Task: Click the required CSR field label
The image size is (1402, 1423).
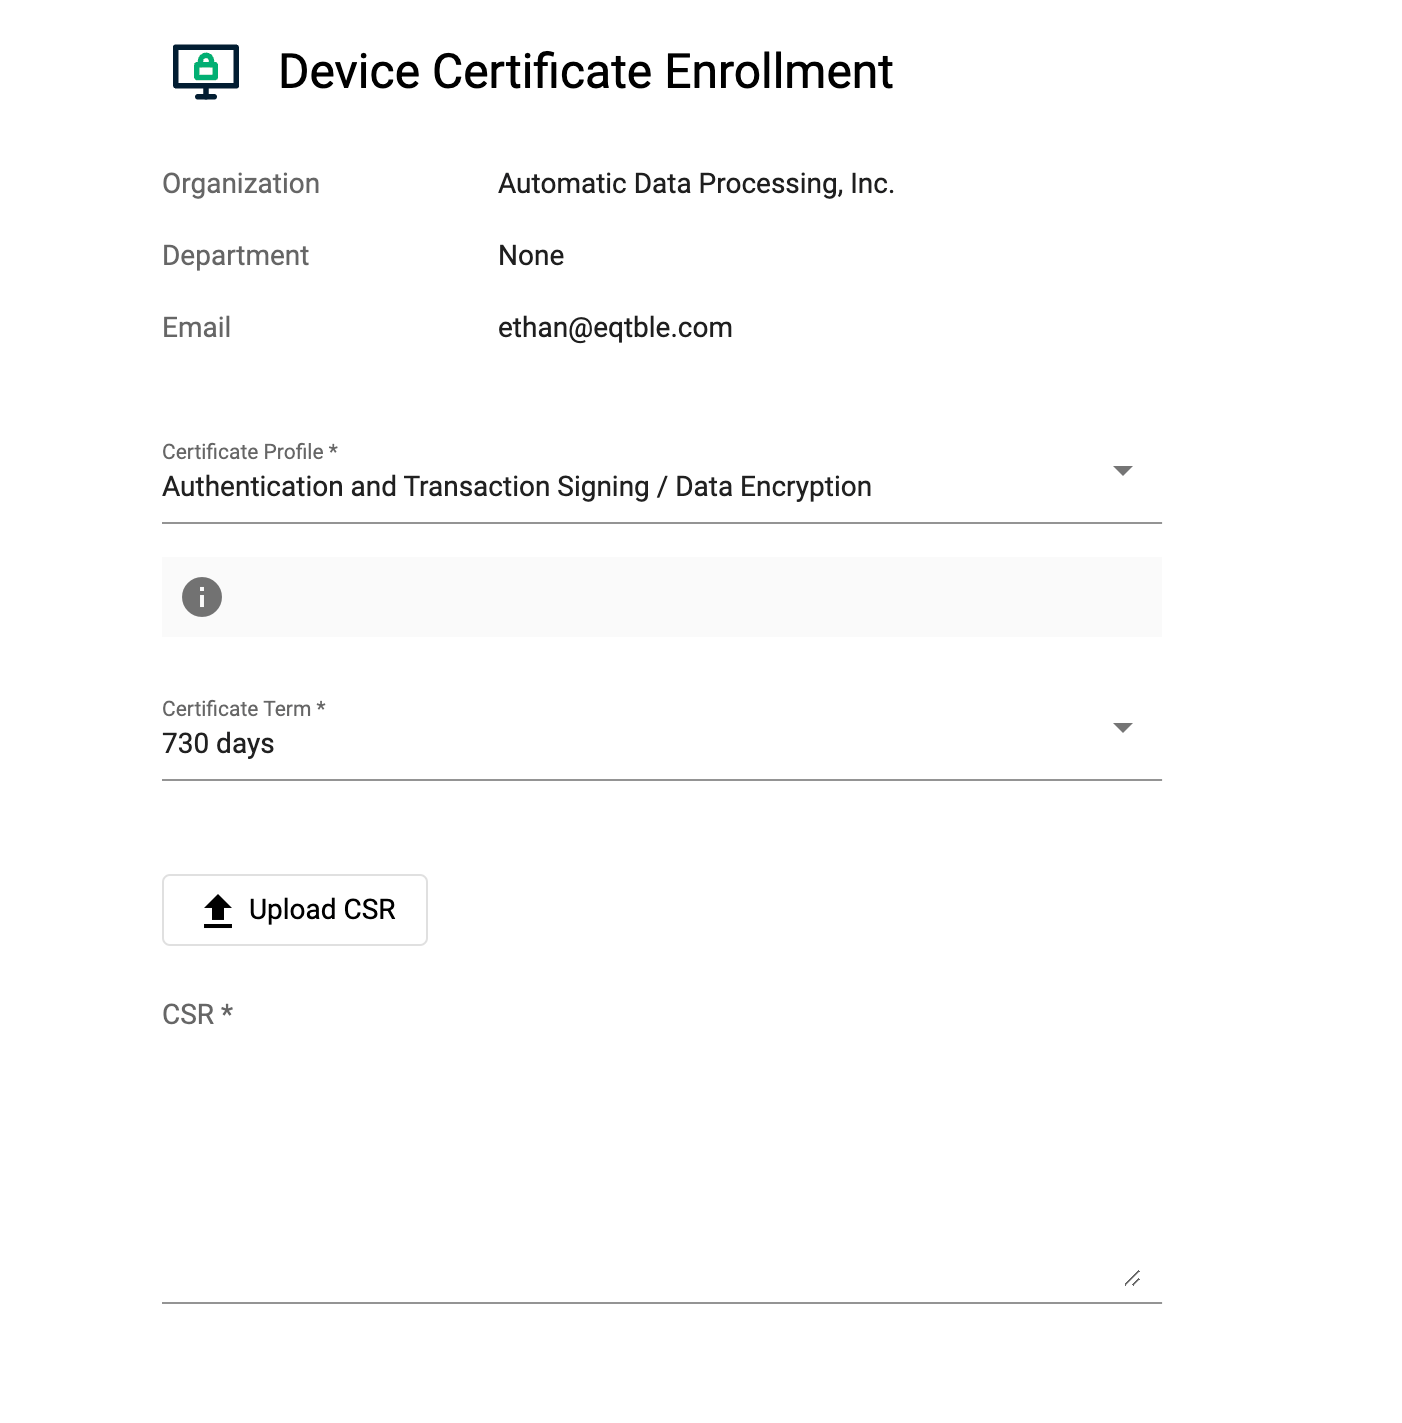Action: pos(197,1014)
